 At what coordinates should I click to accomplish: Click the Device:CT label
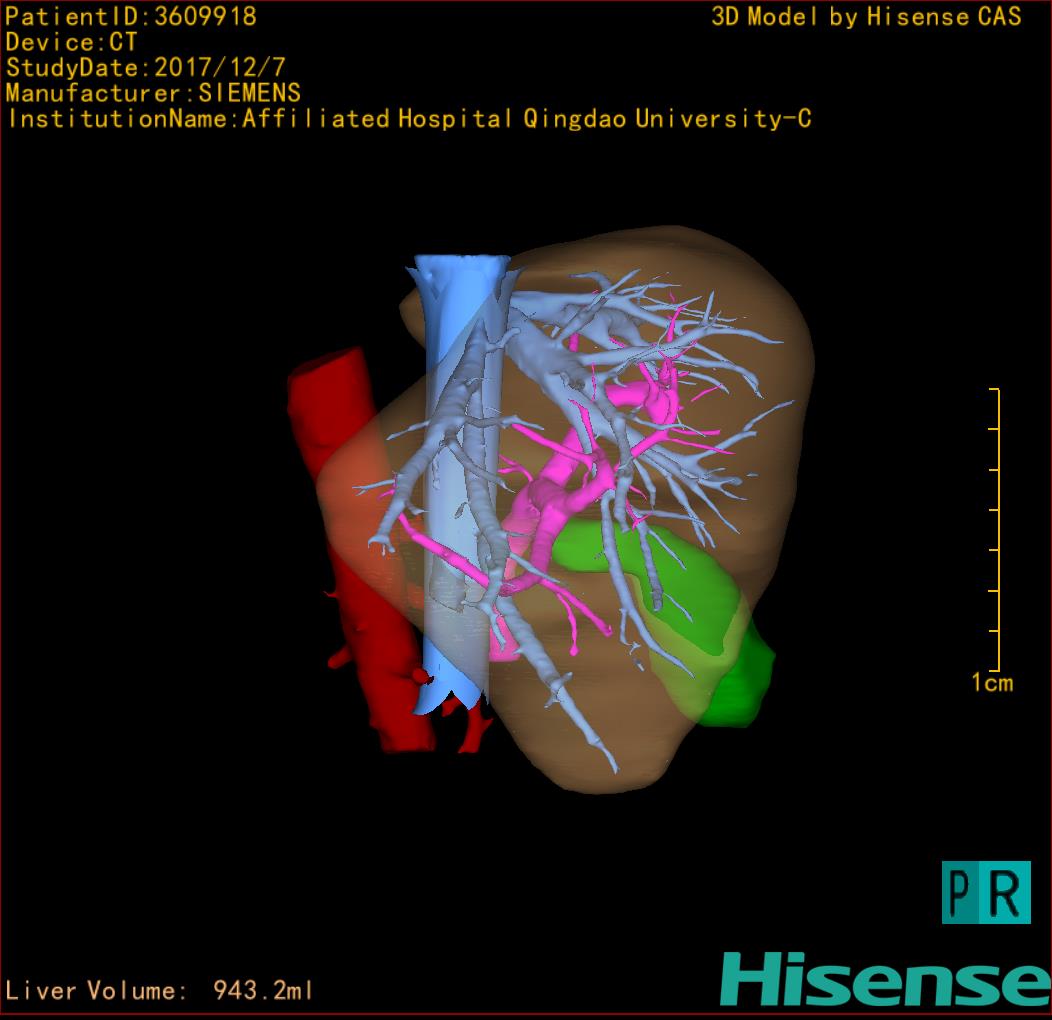(71, 42)
